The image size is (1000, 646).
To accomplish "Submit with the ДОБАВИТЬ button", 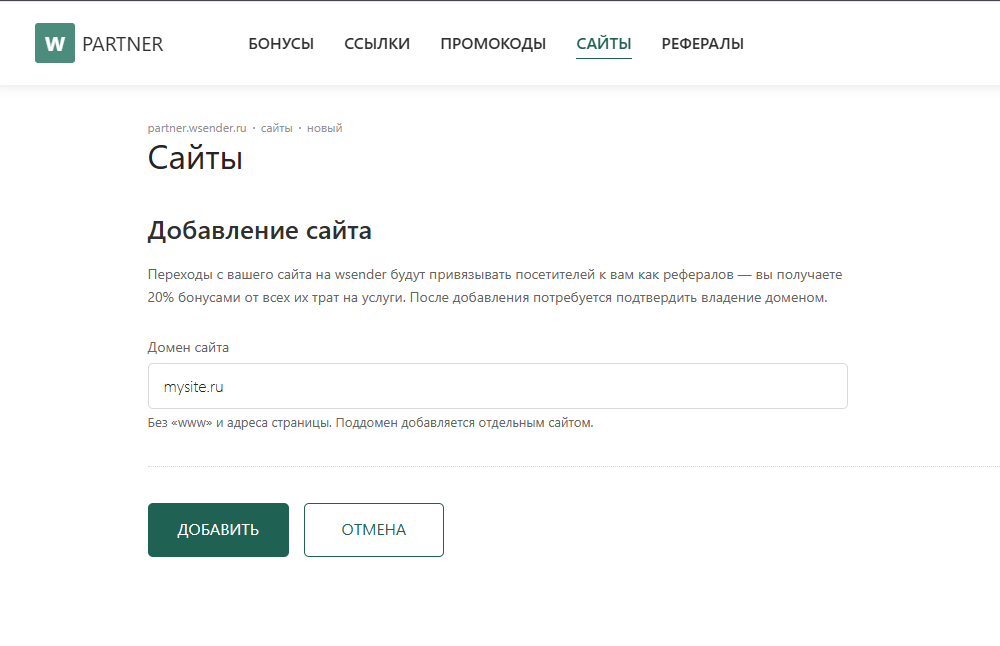I will pos(218,530).
